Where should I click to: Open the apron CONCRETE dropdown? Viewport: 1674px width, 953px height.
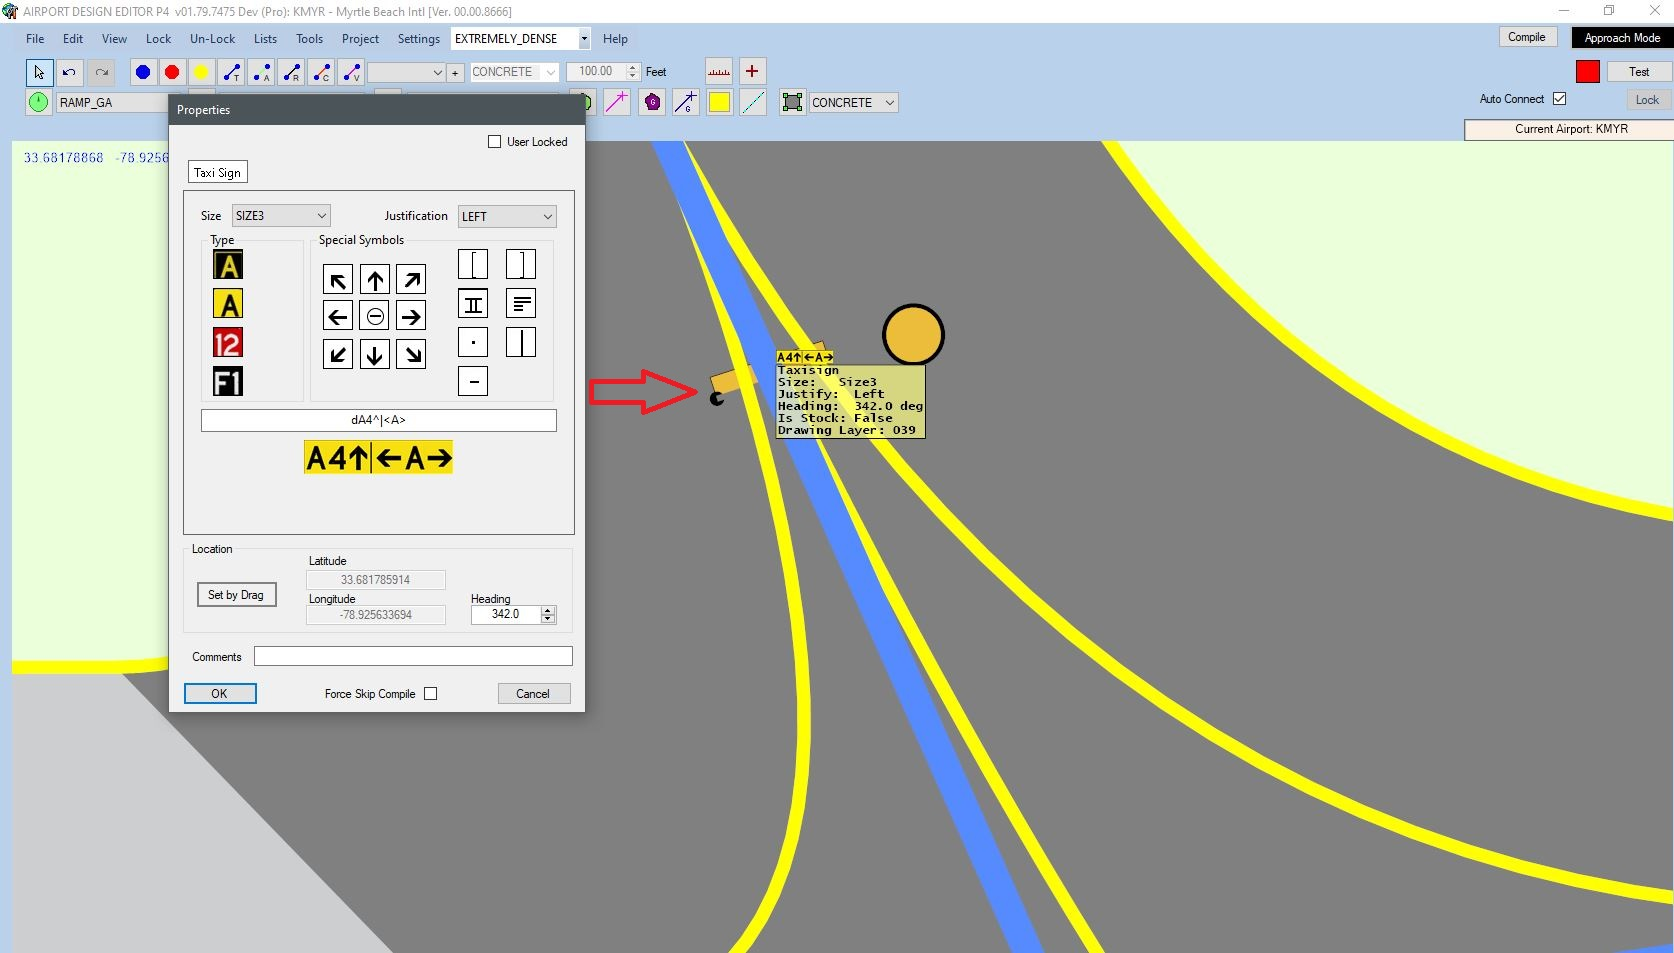coord(853,103)
